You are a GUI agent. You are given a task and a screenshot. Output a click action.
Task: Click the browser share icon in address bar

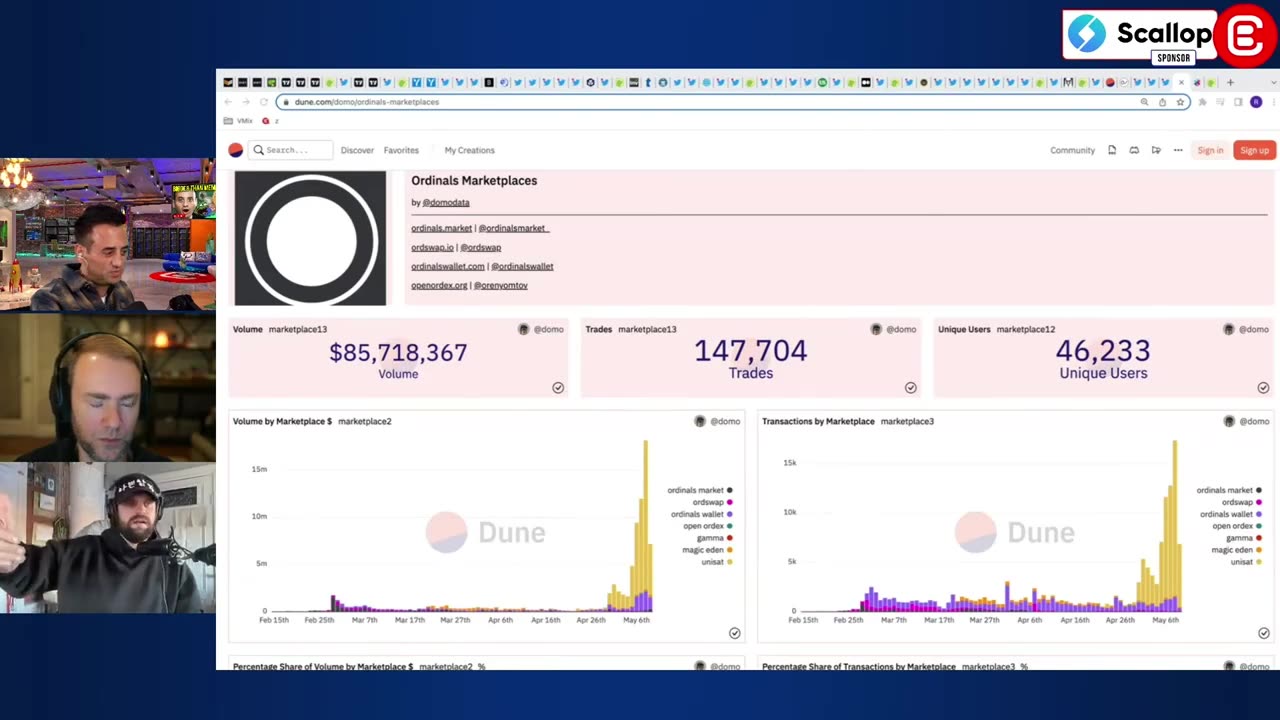(x=1162, y=102)
